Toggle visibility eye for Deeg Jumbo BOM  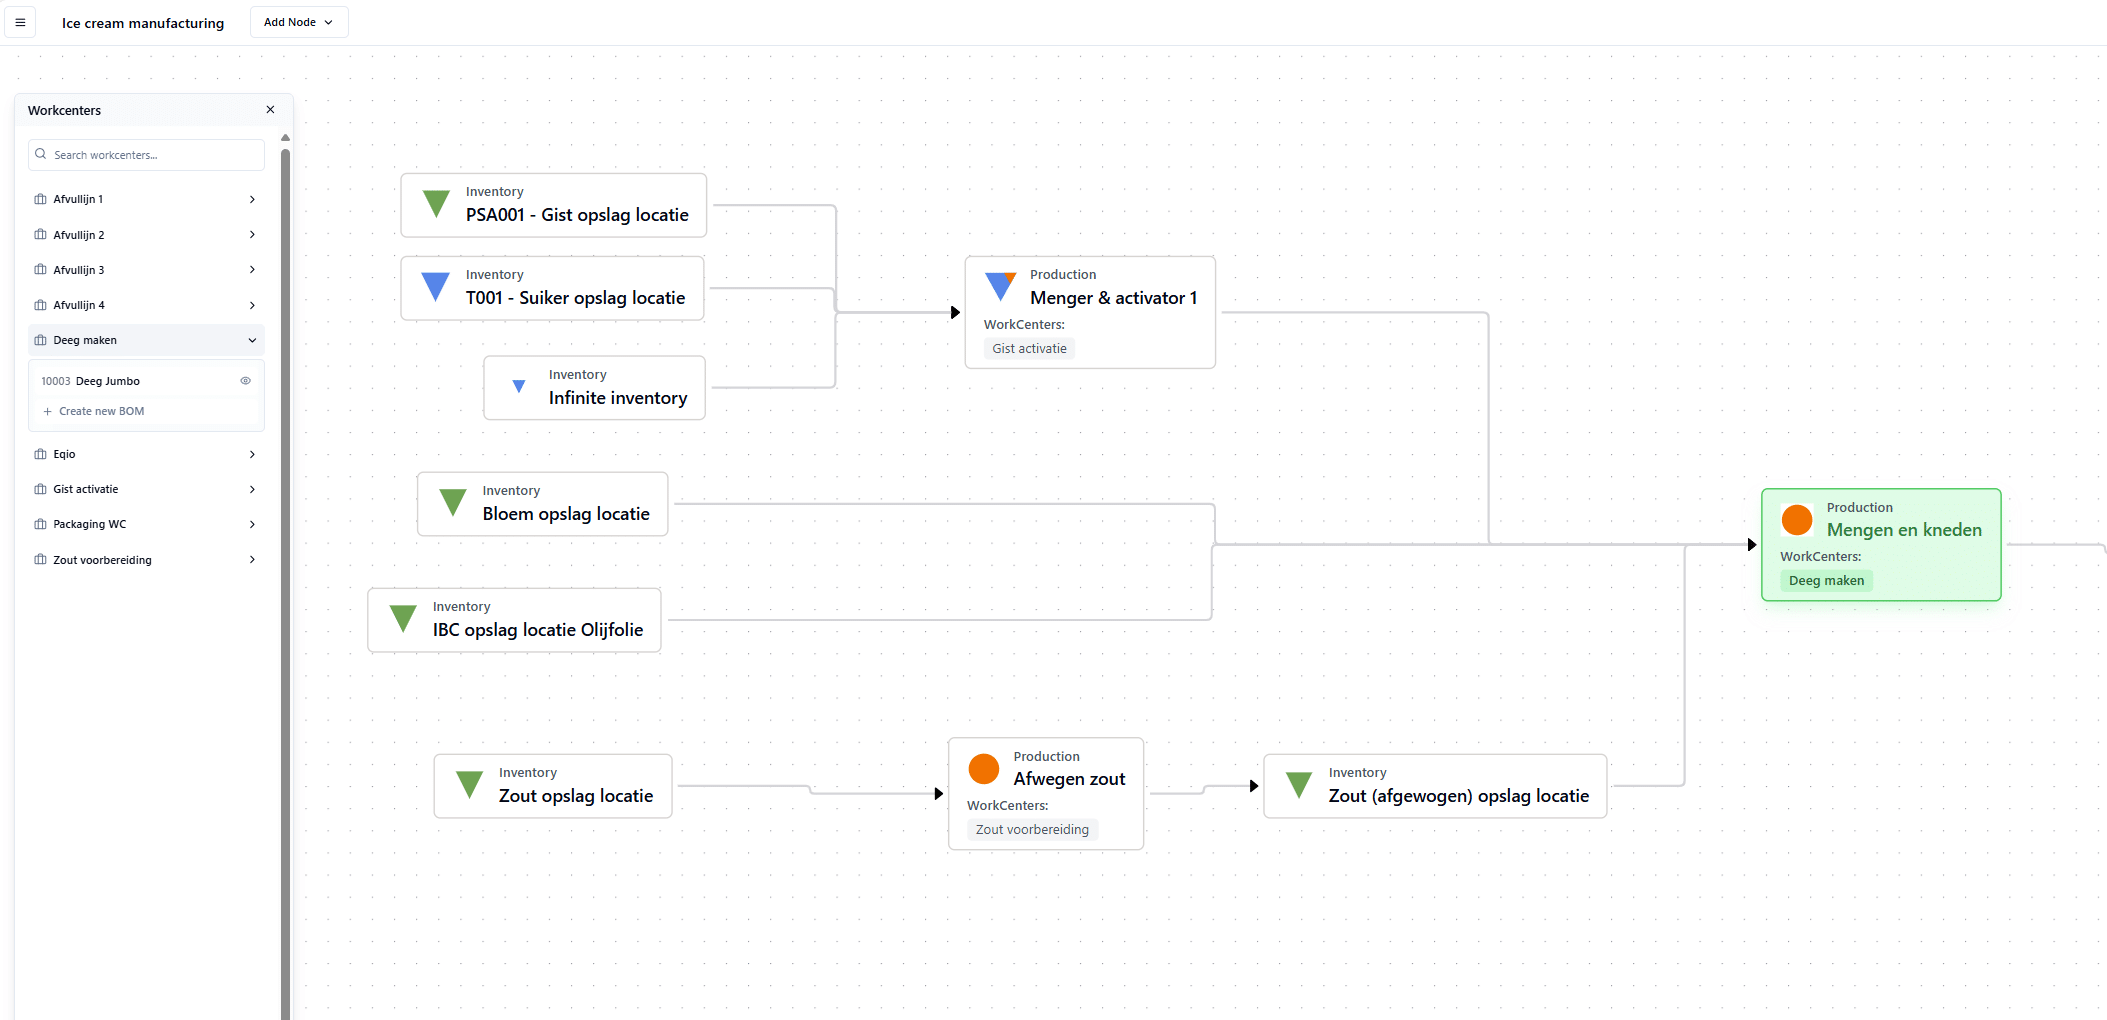[245, 381]
